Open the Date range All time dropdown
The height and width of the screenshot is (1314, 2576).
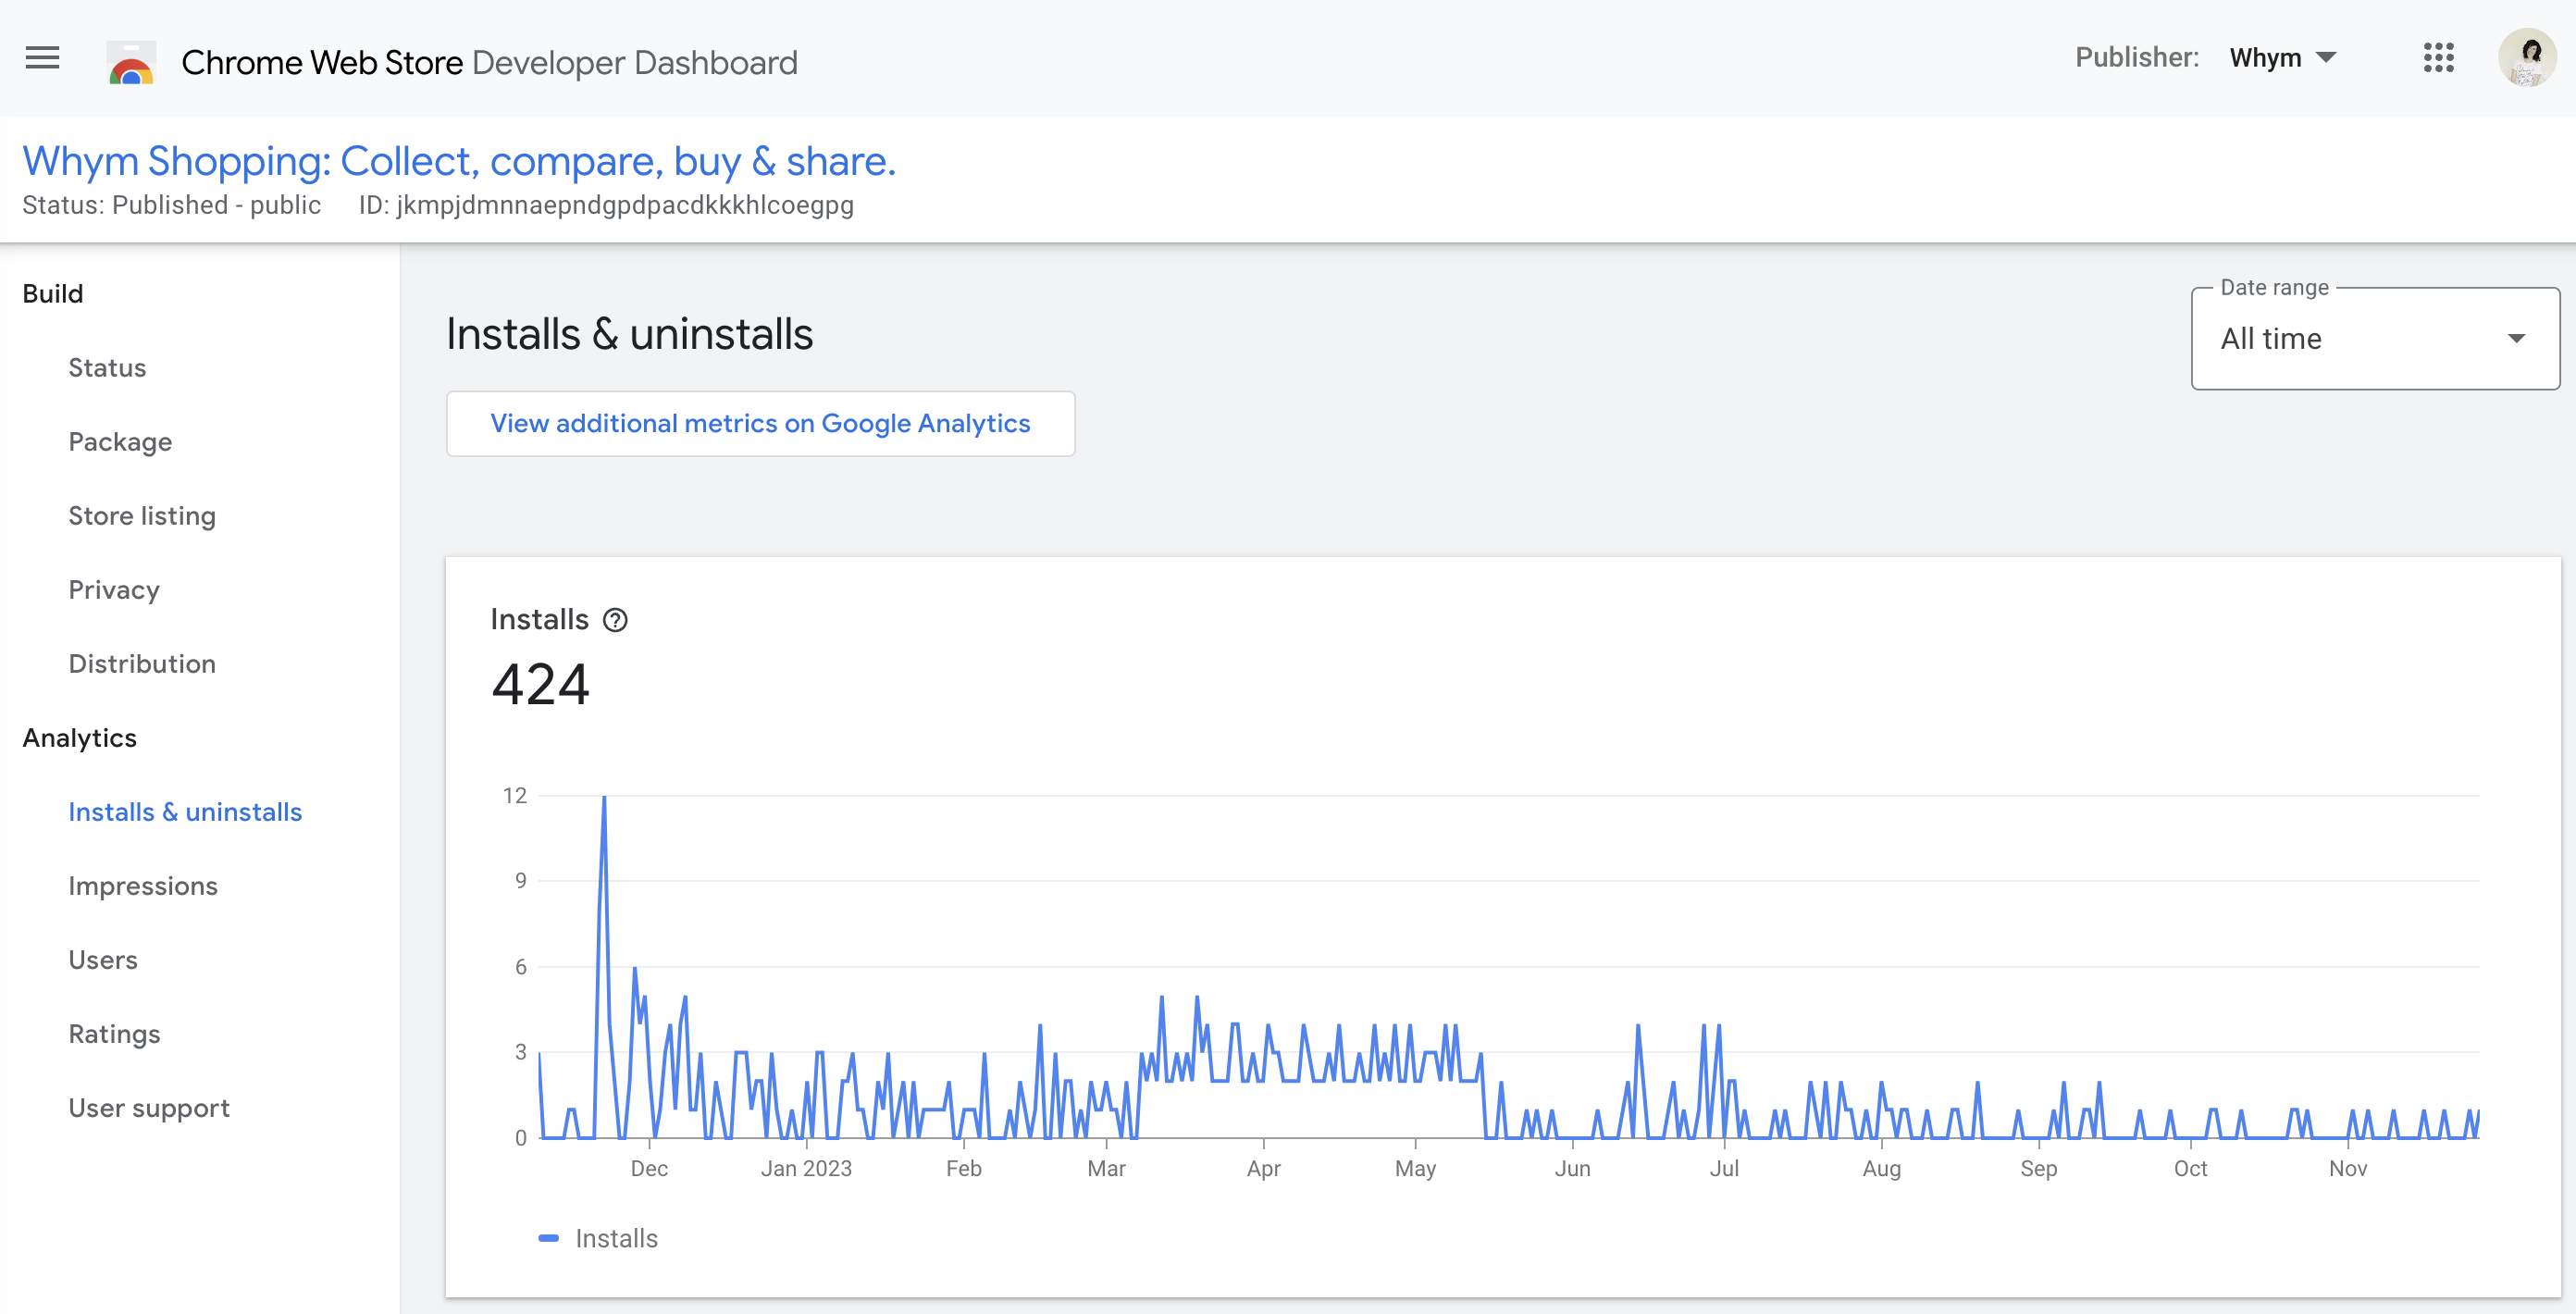tap(2375, 339)
